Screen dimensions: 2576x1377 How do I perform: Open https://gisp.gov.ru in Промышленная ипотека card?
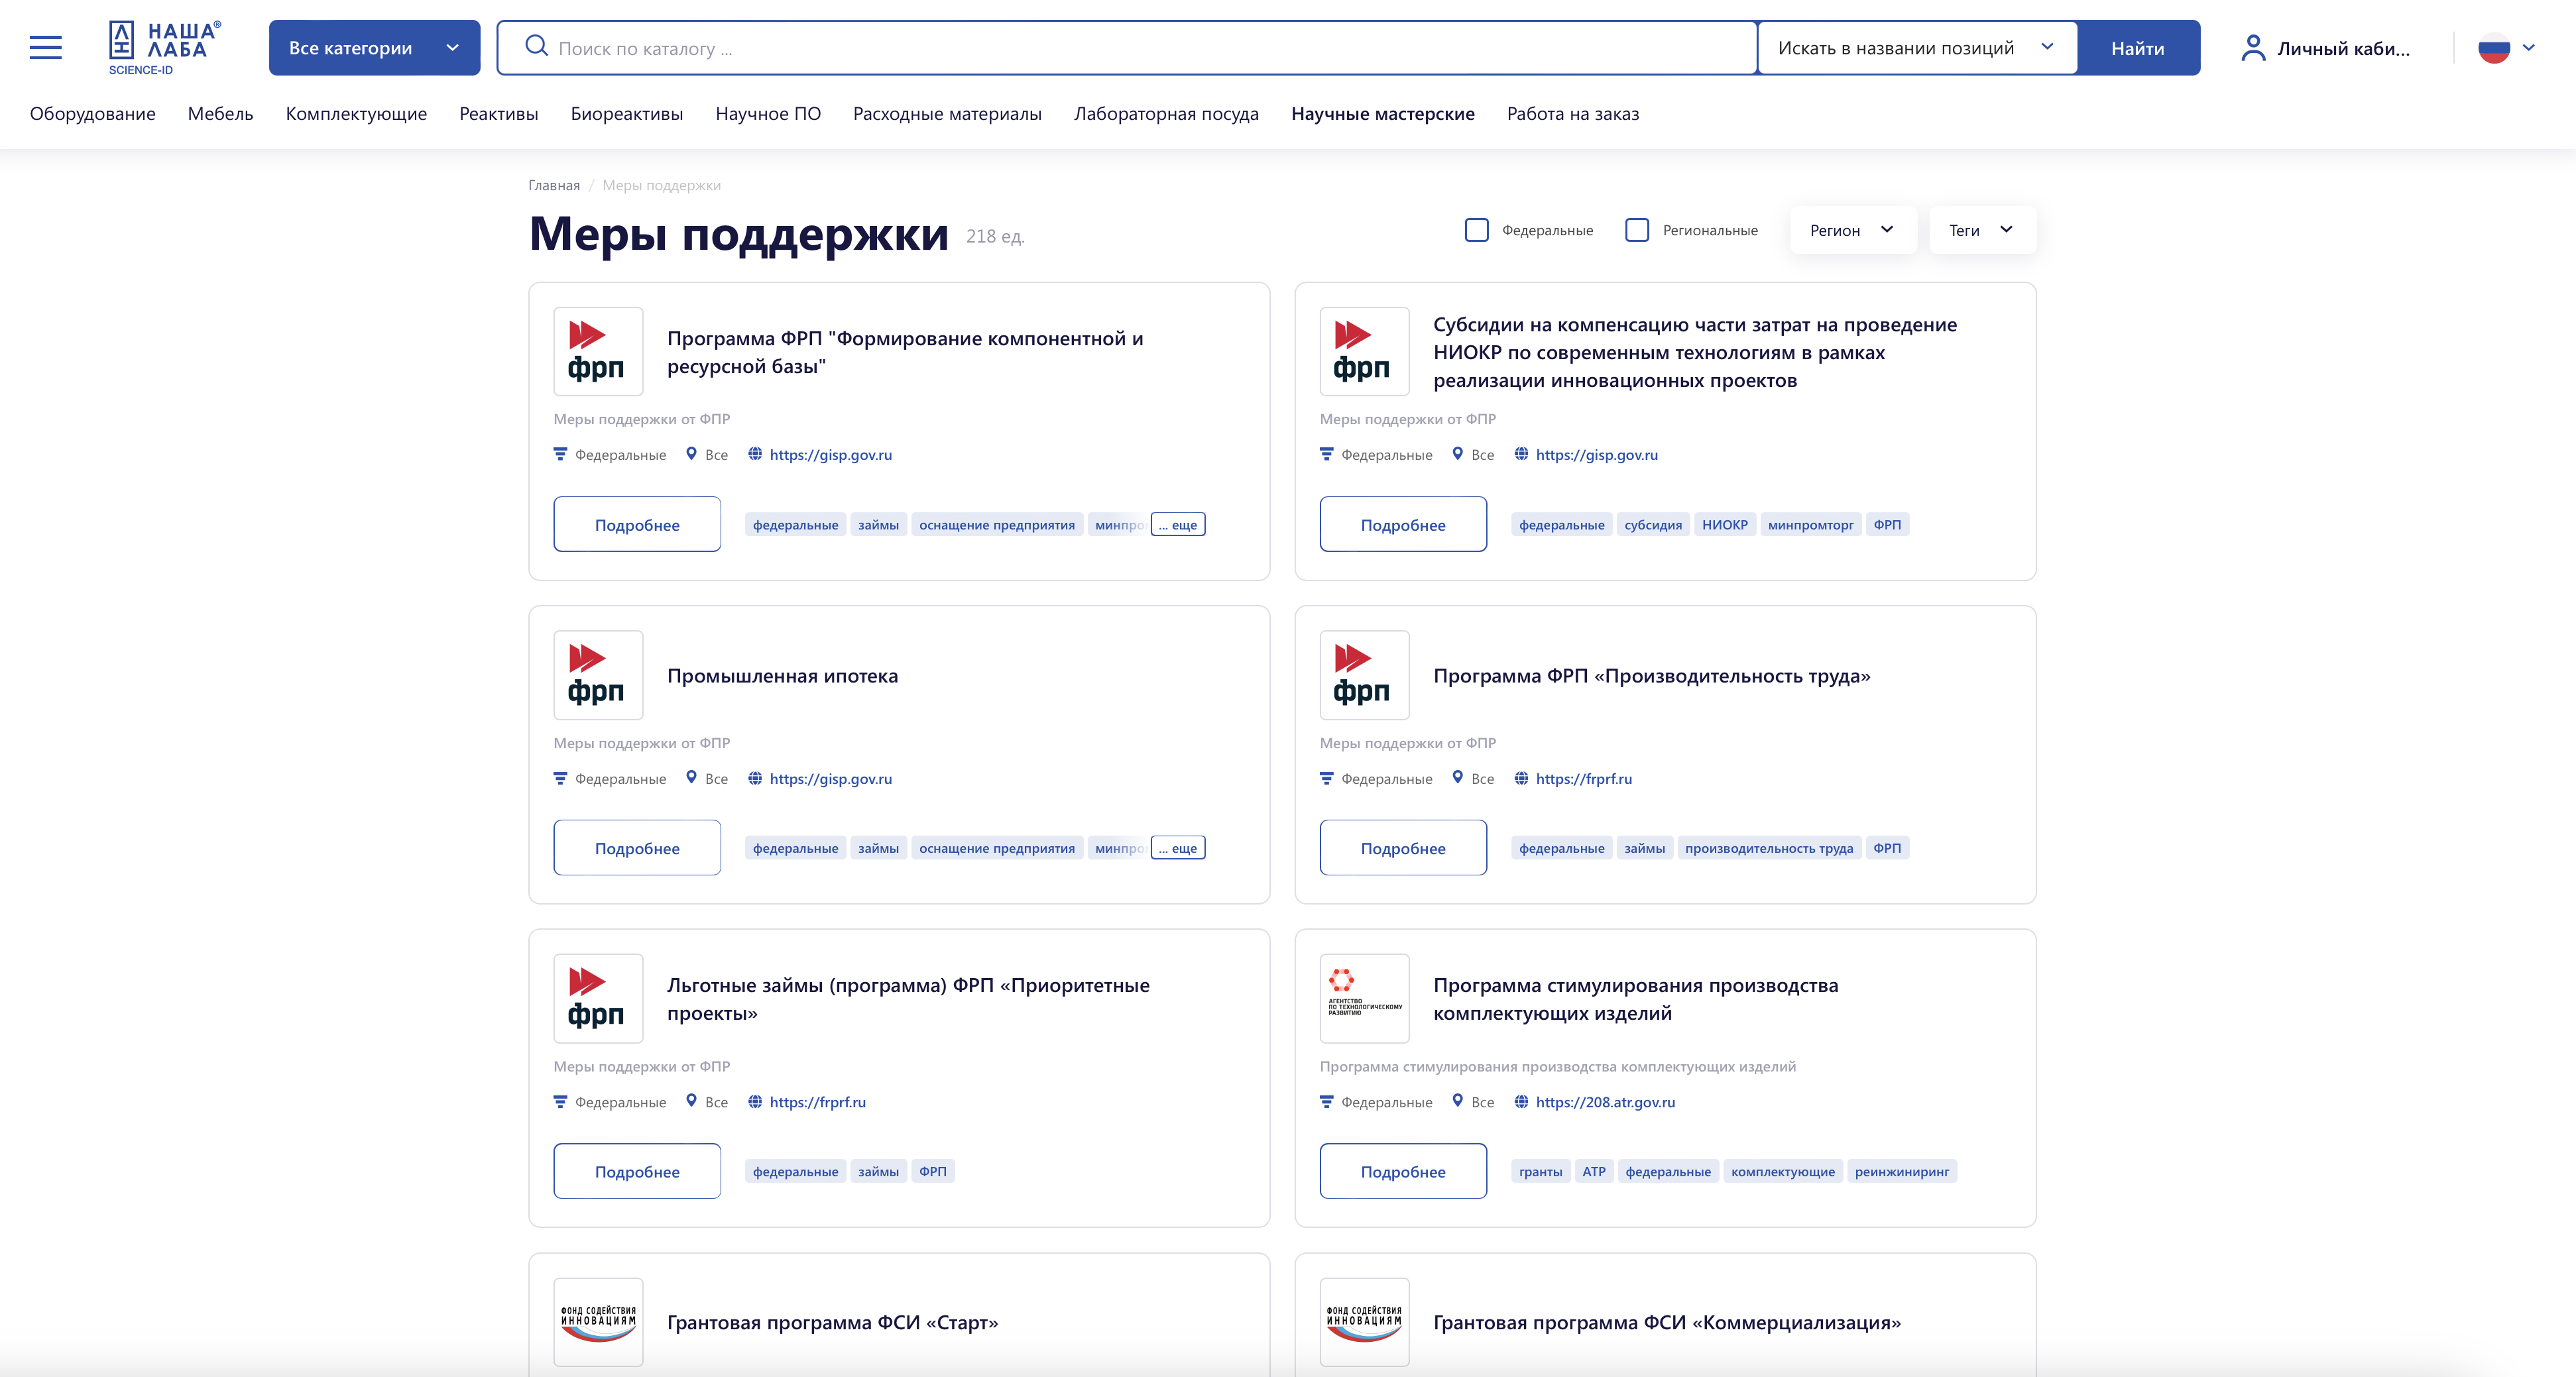point(831,778)
